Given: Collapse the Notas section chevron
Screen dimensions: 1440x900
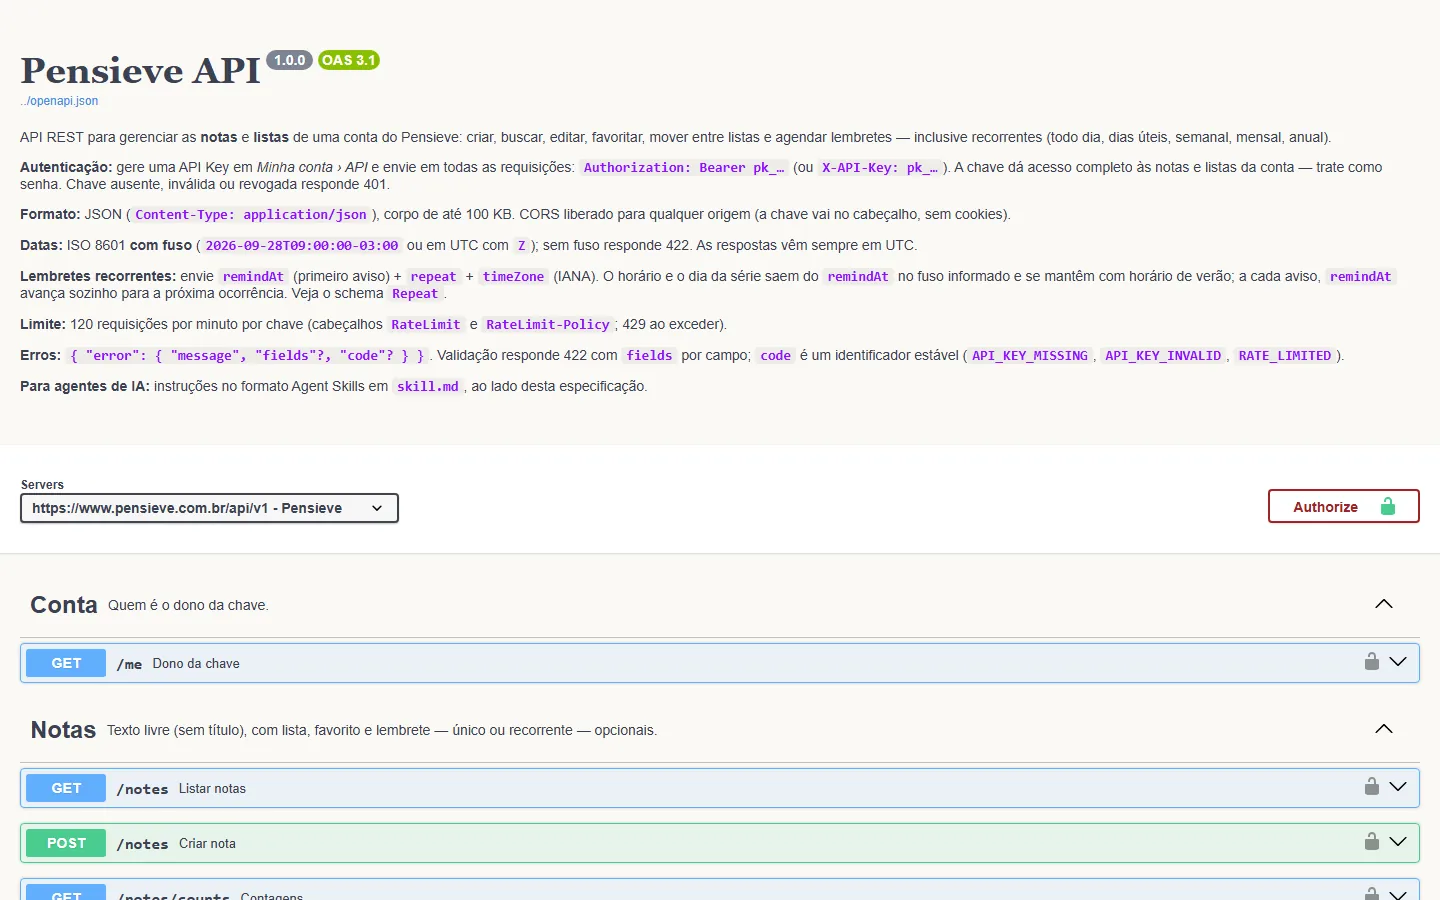Looking at the screenshot, I should point(1384,729).
